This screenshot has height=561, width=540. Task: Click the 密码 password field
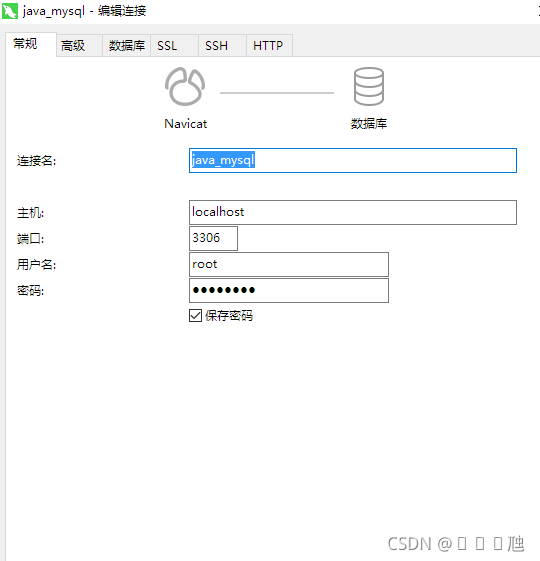pyautogui.click(x=289, y=291)
